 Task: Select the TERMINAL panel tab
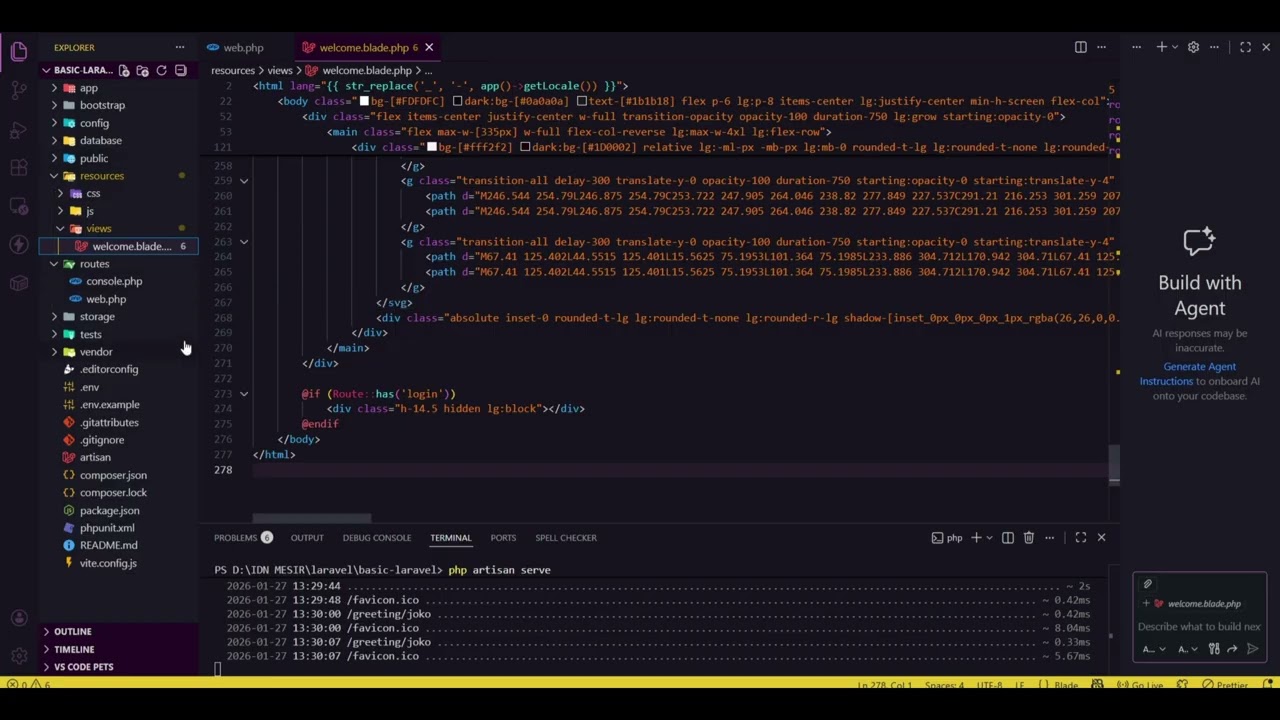pos(451,538)
